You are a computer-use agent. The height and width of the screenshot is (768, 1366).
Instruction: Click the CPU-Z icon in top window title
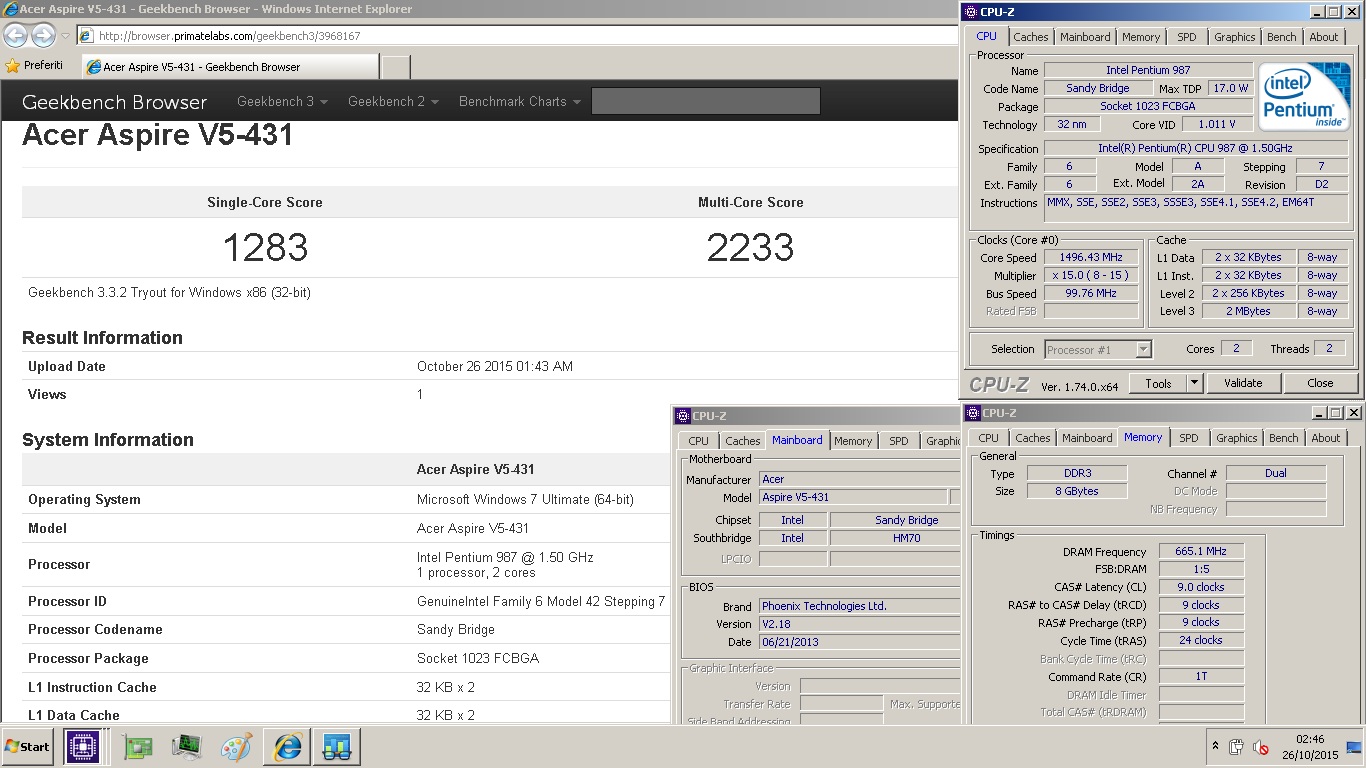click(970, 12)
